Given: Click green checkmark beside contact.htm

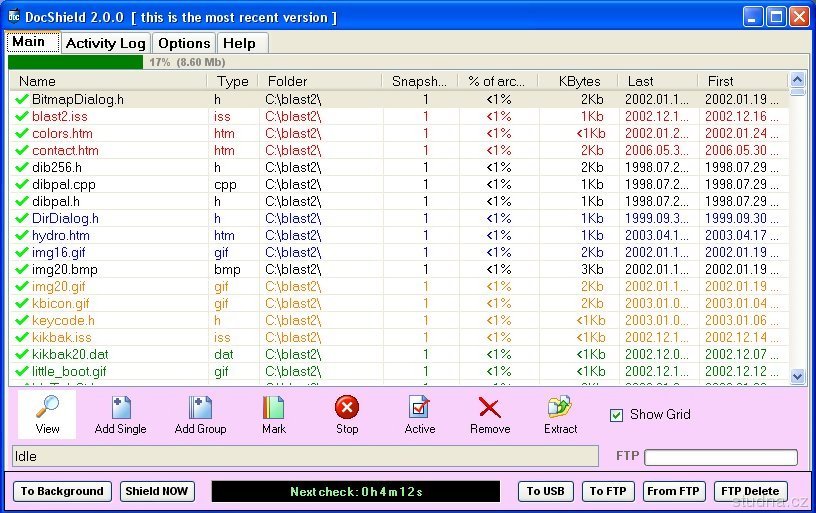Looking at the screenshot, I should (21, 150).
